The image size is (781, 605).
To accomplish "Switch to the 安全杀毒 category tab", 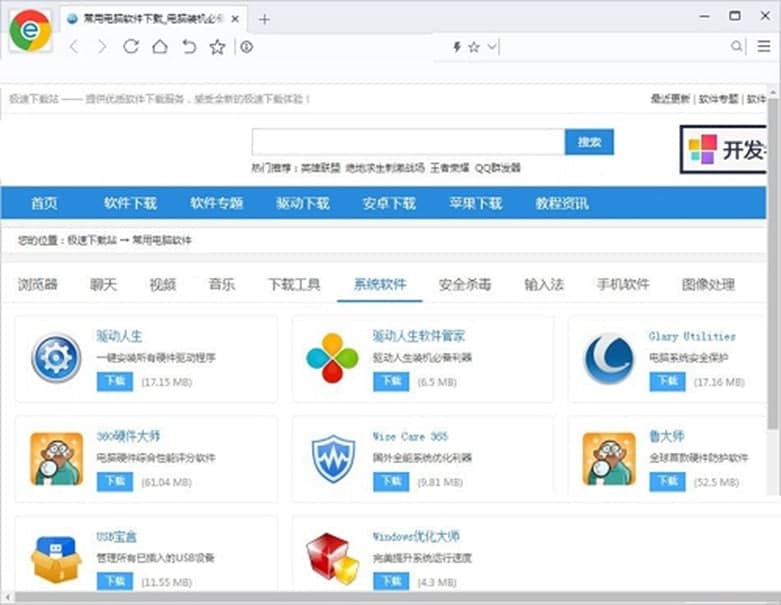I will pos(465,284).
